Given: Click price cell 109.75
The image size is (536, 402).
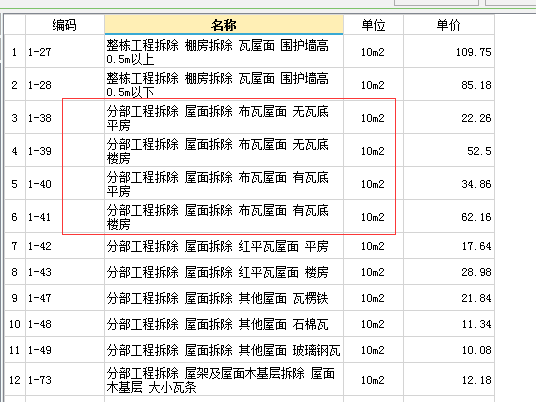Looking at the screenshot, I should pos(449,52).
